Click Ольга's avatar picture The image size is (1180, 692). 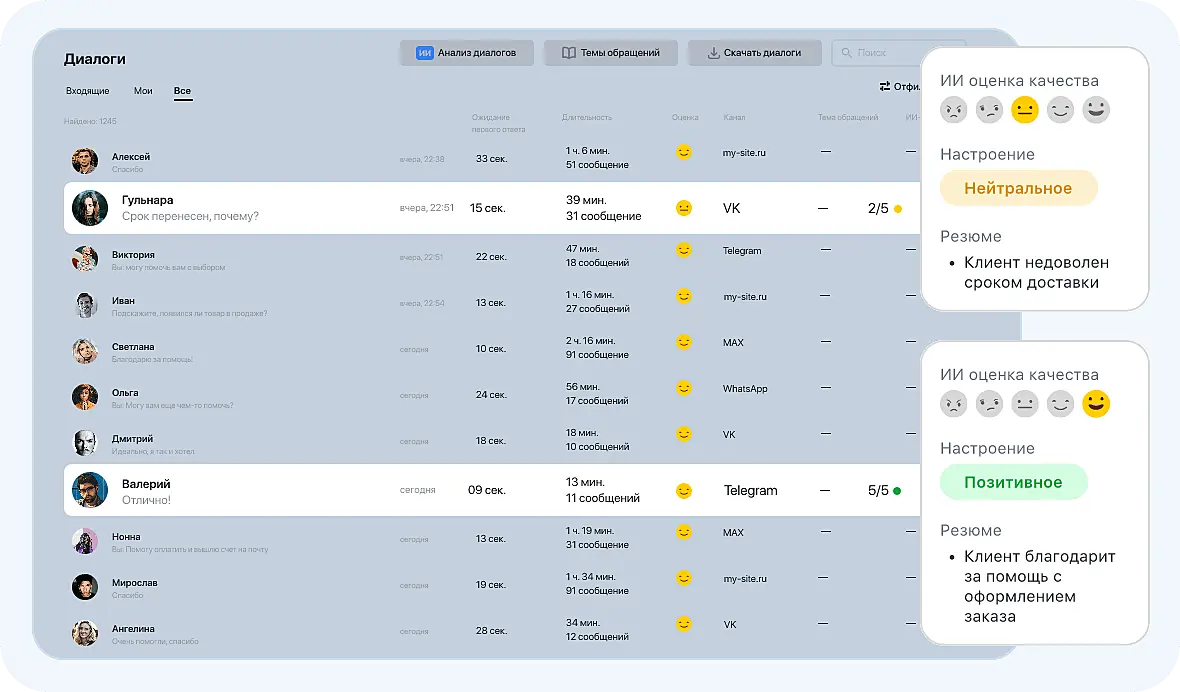84,397
